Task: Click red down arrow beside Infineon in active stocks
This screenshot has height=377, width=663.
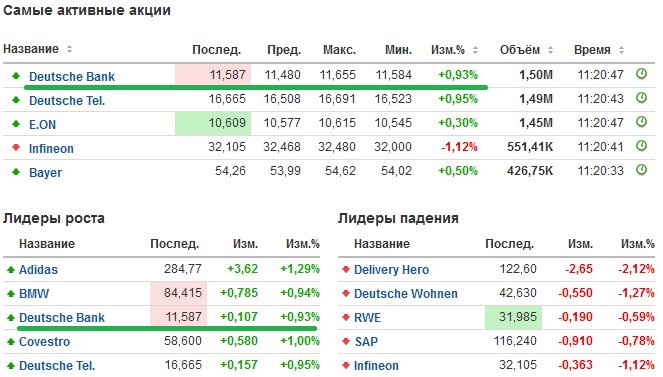Action: (16, 148)
